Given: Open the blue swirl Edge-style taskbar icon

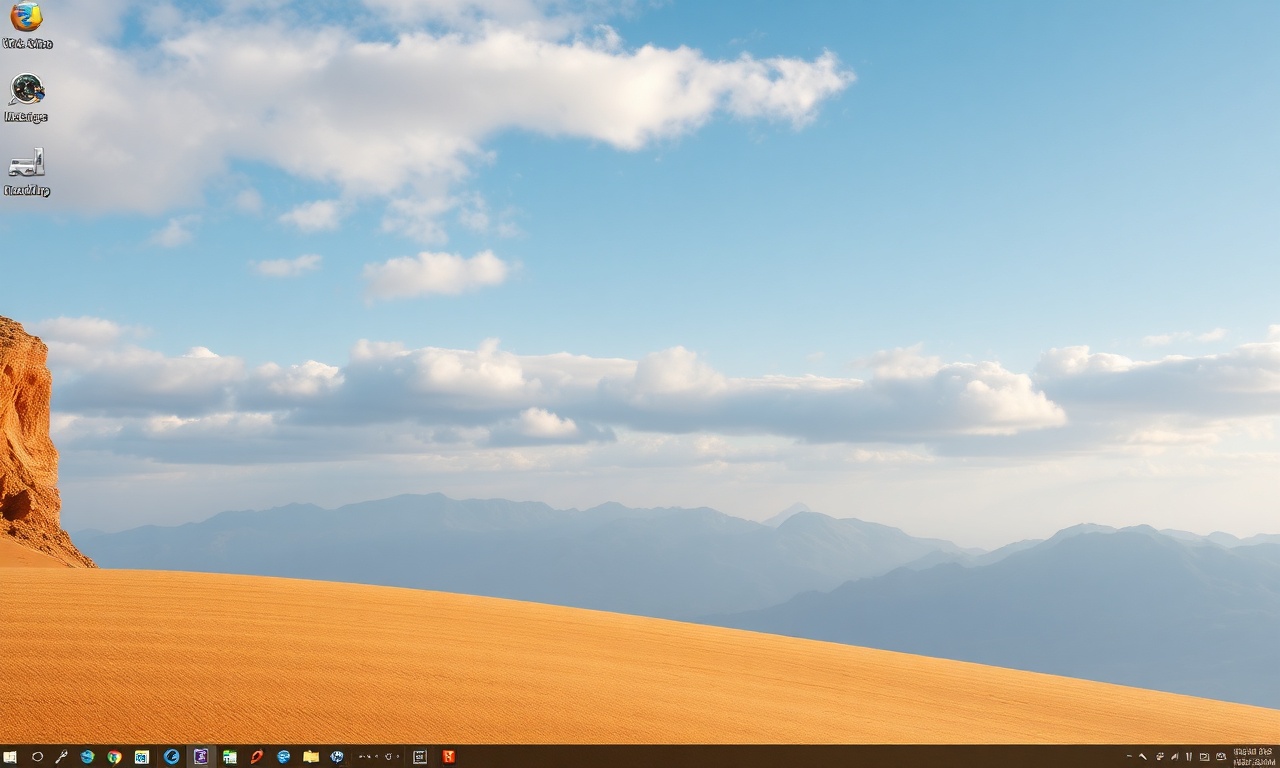Looking at the screenshot, I should pos(171,757).
